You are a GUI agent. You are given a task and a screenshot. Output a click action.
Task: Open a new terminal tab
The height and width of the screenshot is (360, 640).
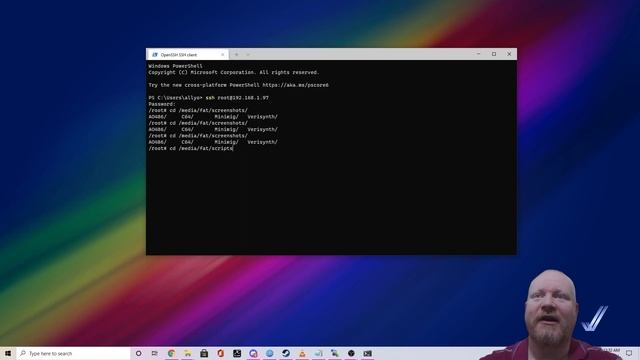coord(236,54)
